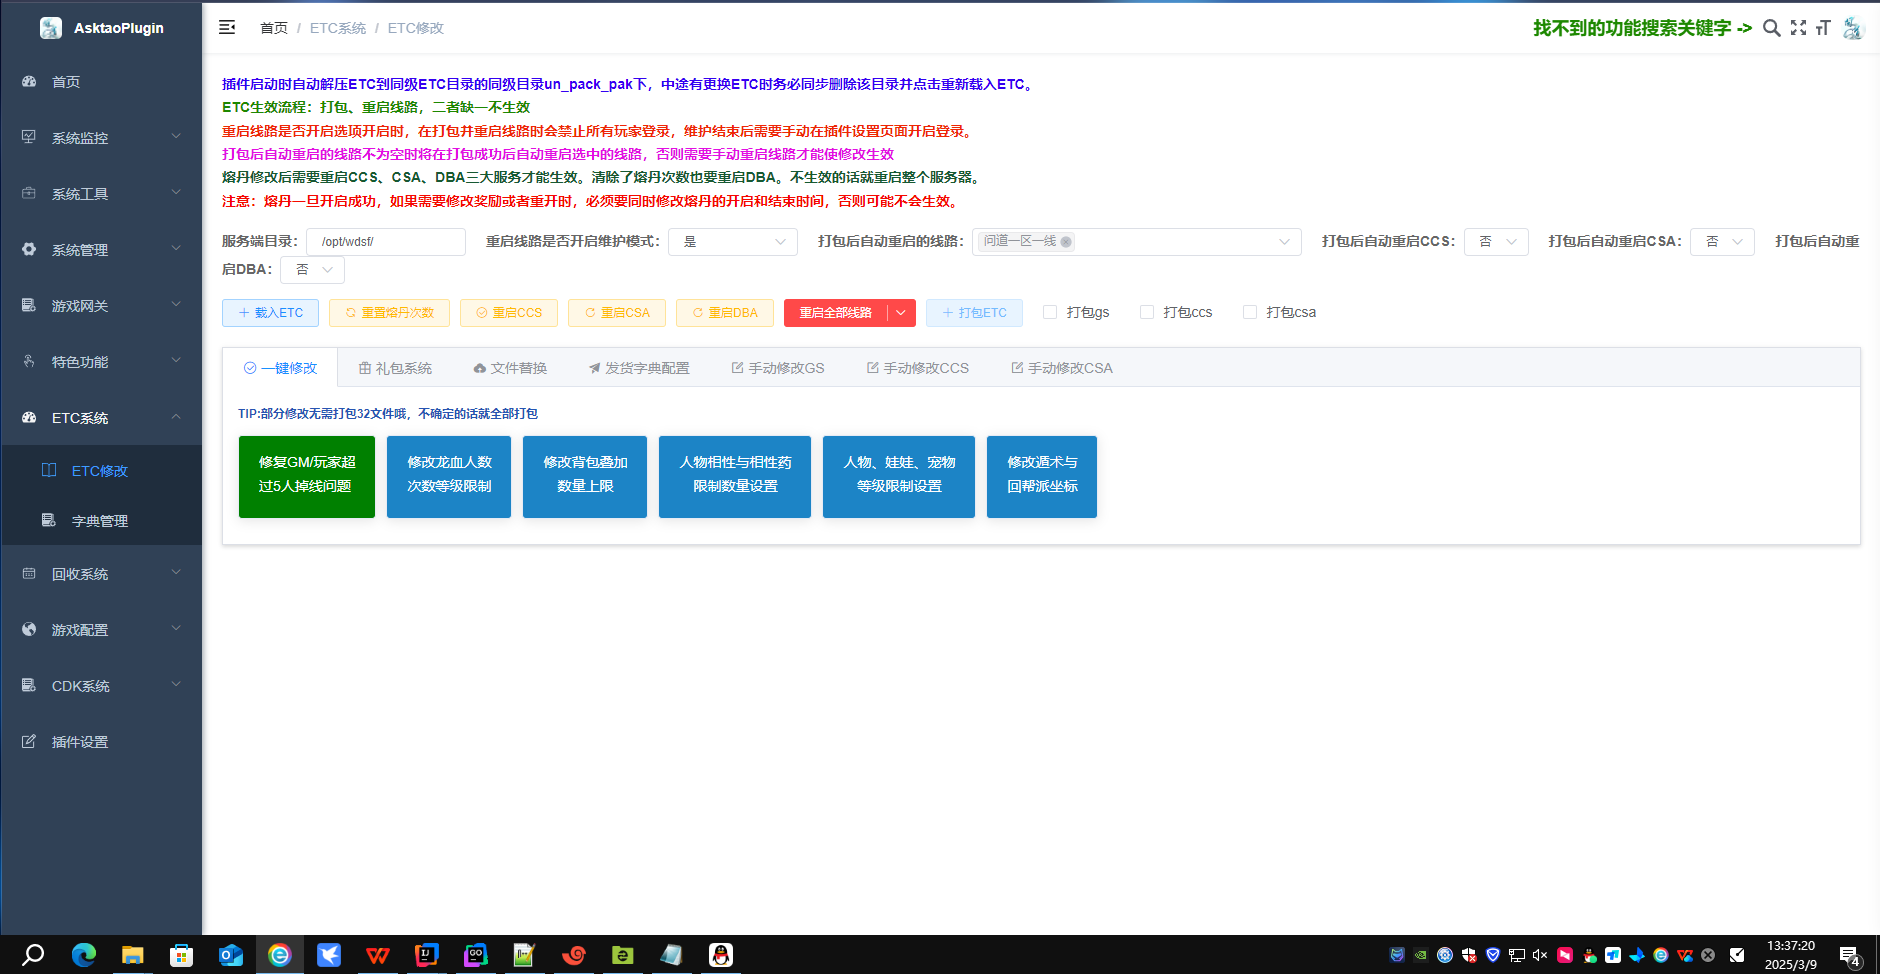Image resolution: width=1880 pixels, height=974 pixels.
Task: Switch to the 礼包系统 tab
Action: click(x=396, y=368)
